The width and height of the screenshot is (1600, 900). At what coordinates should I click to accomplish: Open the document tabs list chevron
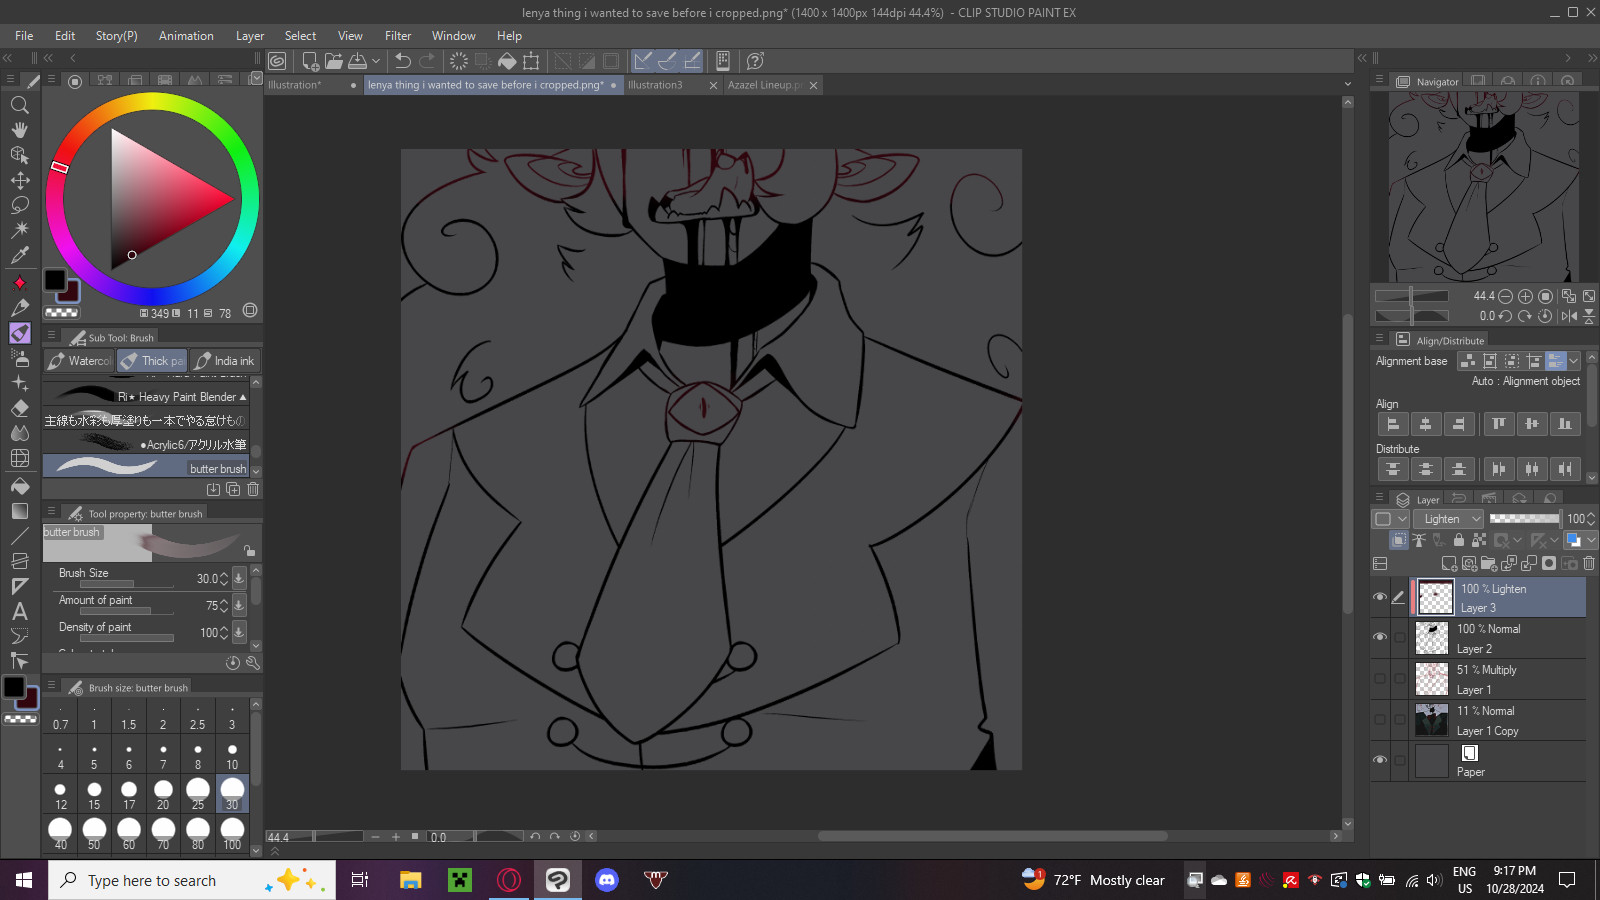[1347, 85]
